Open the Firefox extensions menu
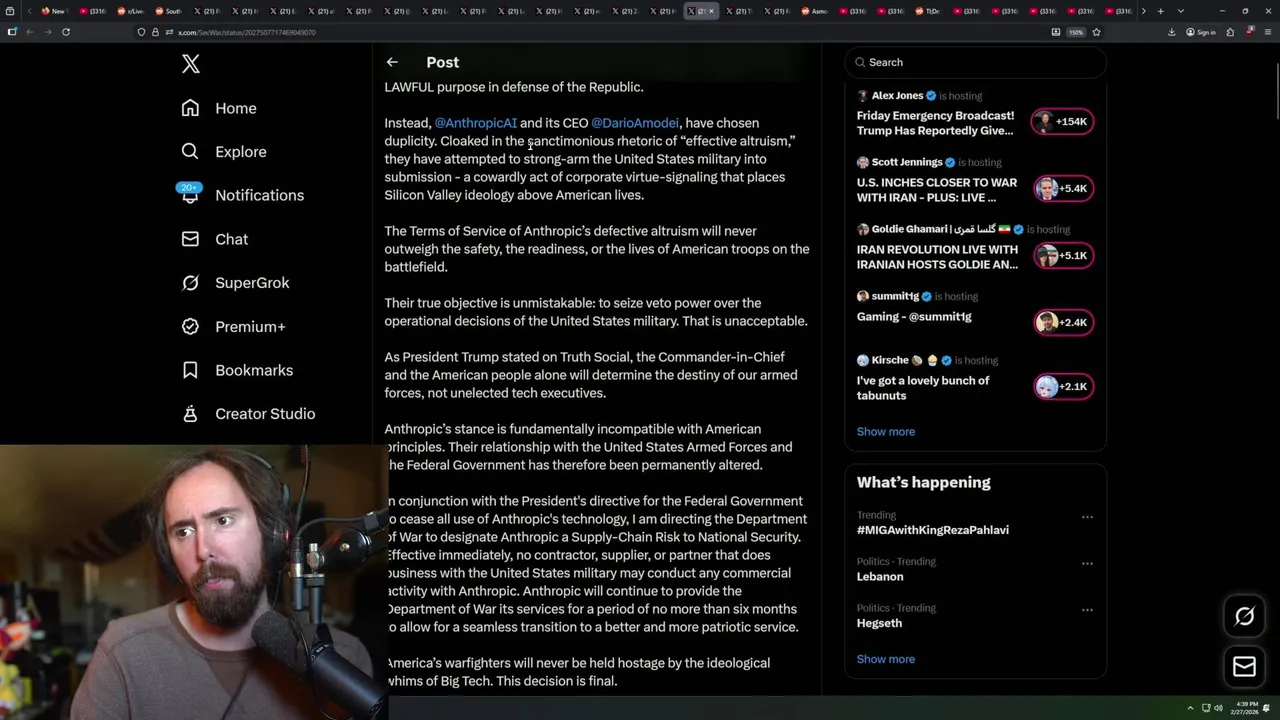Viewport: 1280px width, 720px height. tap(1230, 32)
